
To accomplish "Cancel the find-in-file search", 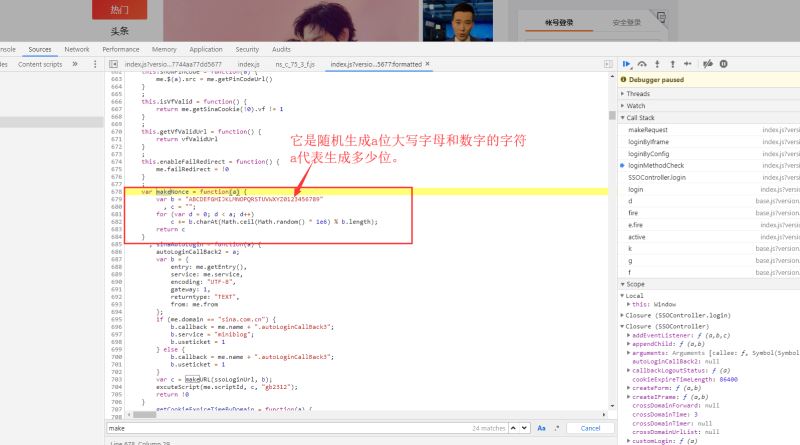I will pyautogui.click(x=590, y=428).
